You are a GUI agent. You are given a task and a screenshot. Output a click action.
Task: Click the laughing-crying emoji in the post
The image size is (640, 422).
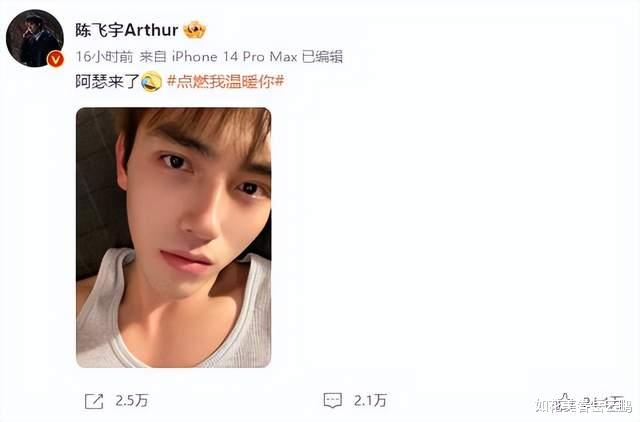[x=151, y=81]
